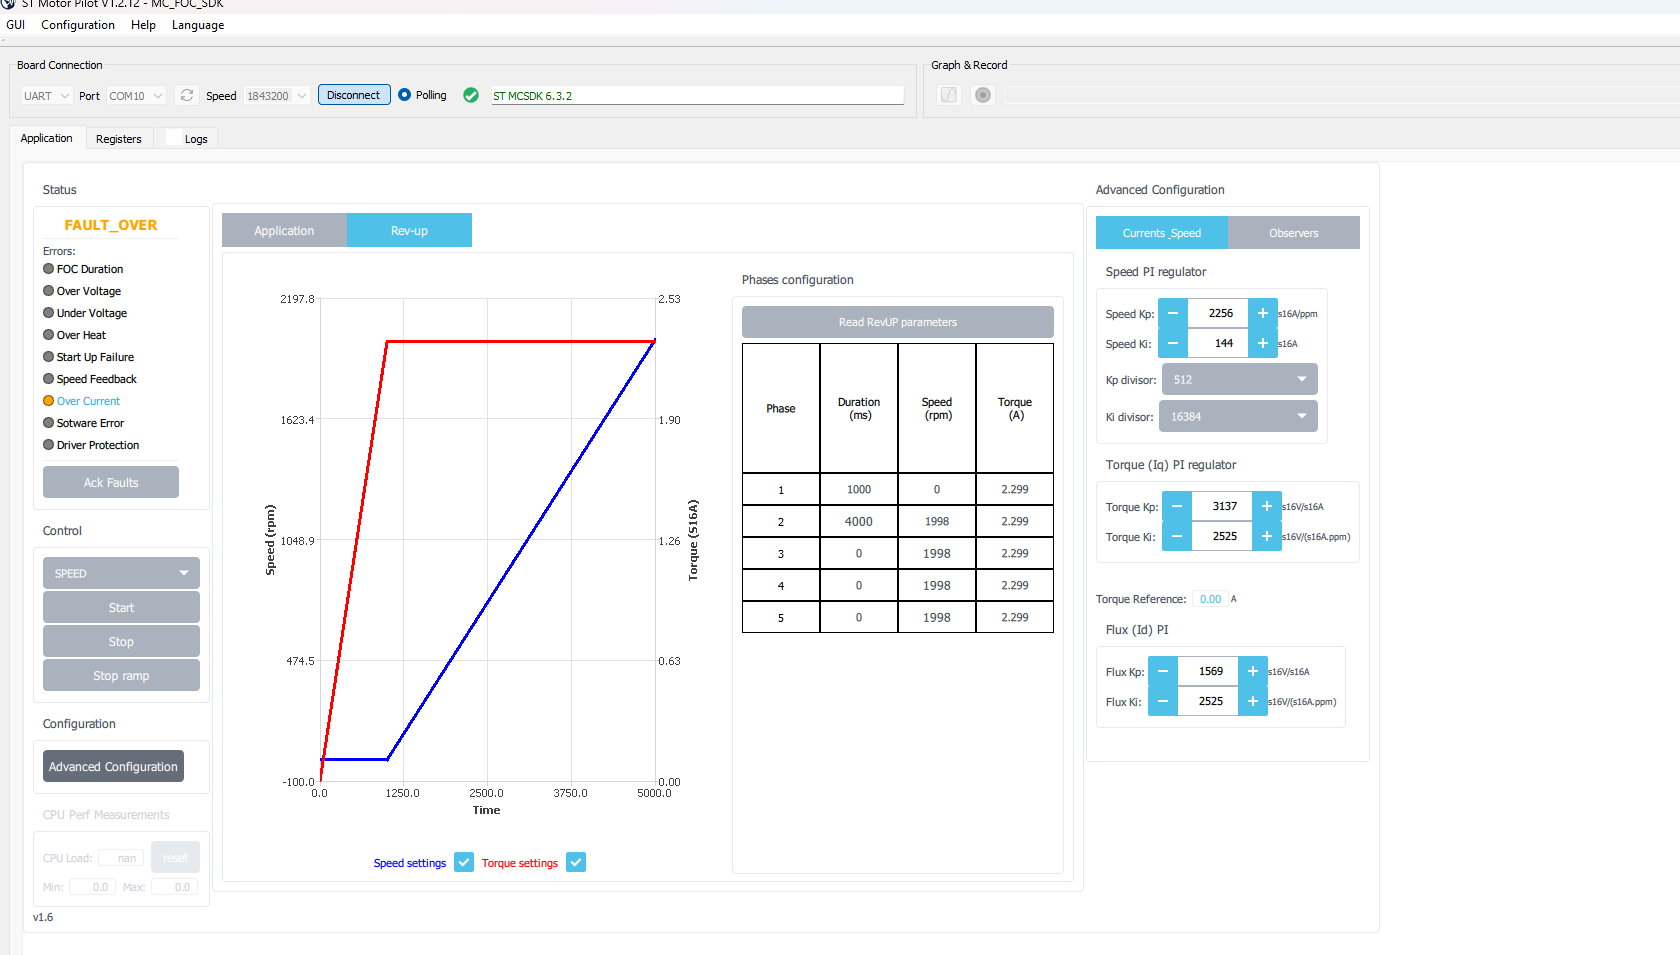Click the green connection status check icon
This screenshot has height=955, width=1680.
click(471, 95)
